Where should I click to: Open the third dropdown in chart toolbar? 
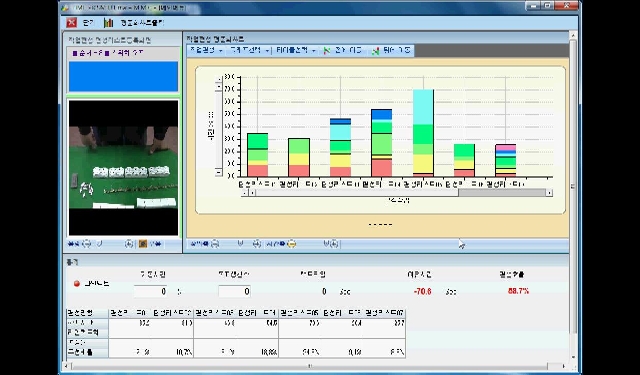[296, 51]
